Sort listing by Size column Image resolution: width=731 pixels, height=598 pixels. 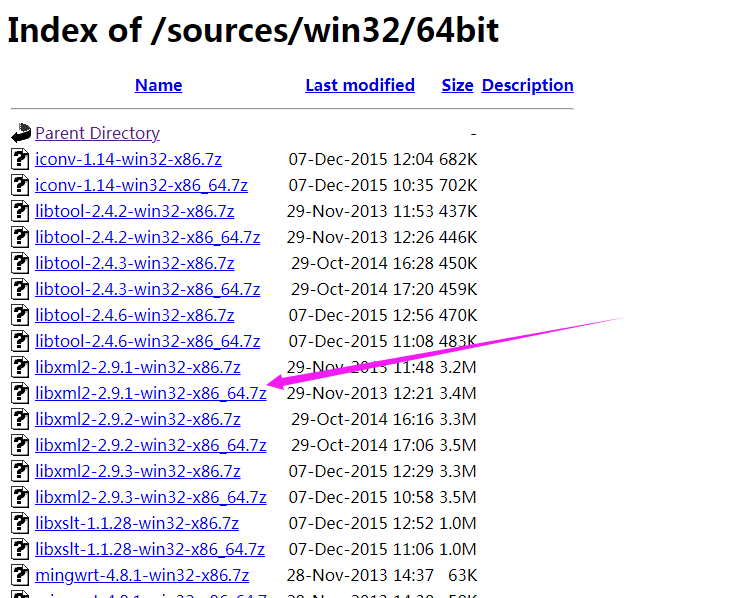click(x=457, y=85)
